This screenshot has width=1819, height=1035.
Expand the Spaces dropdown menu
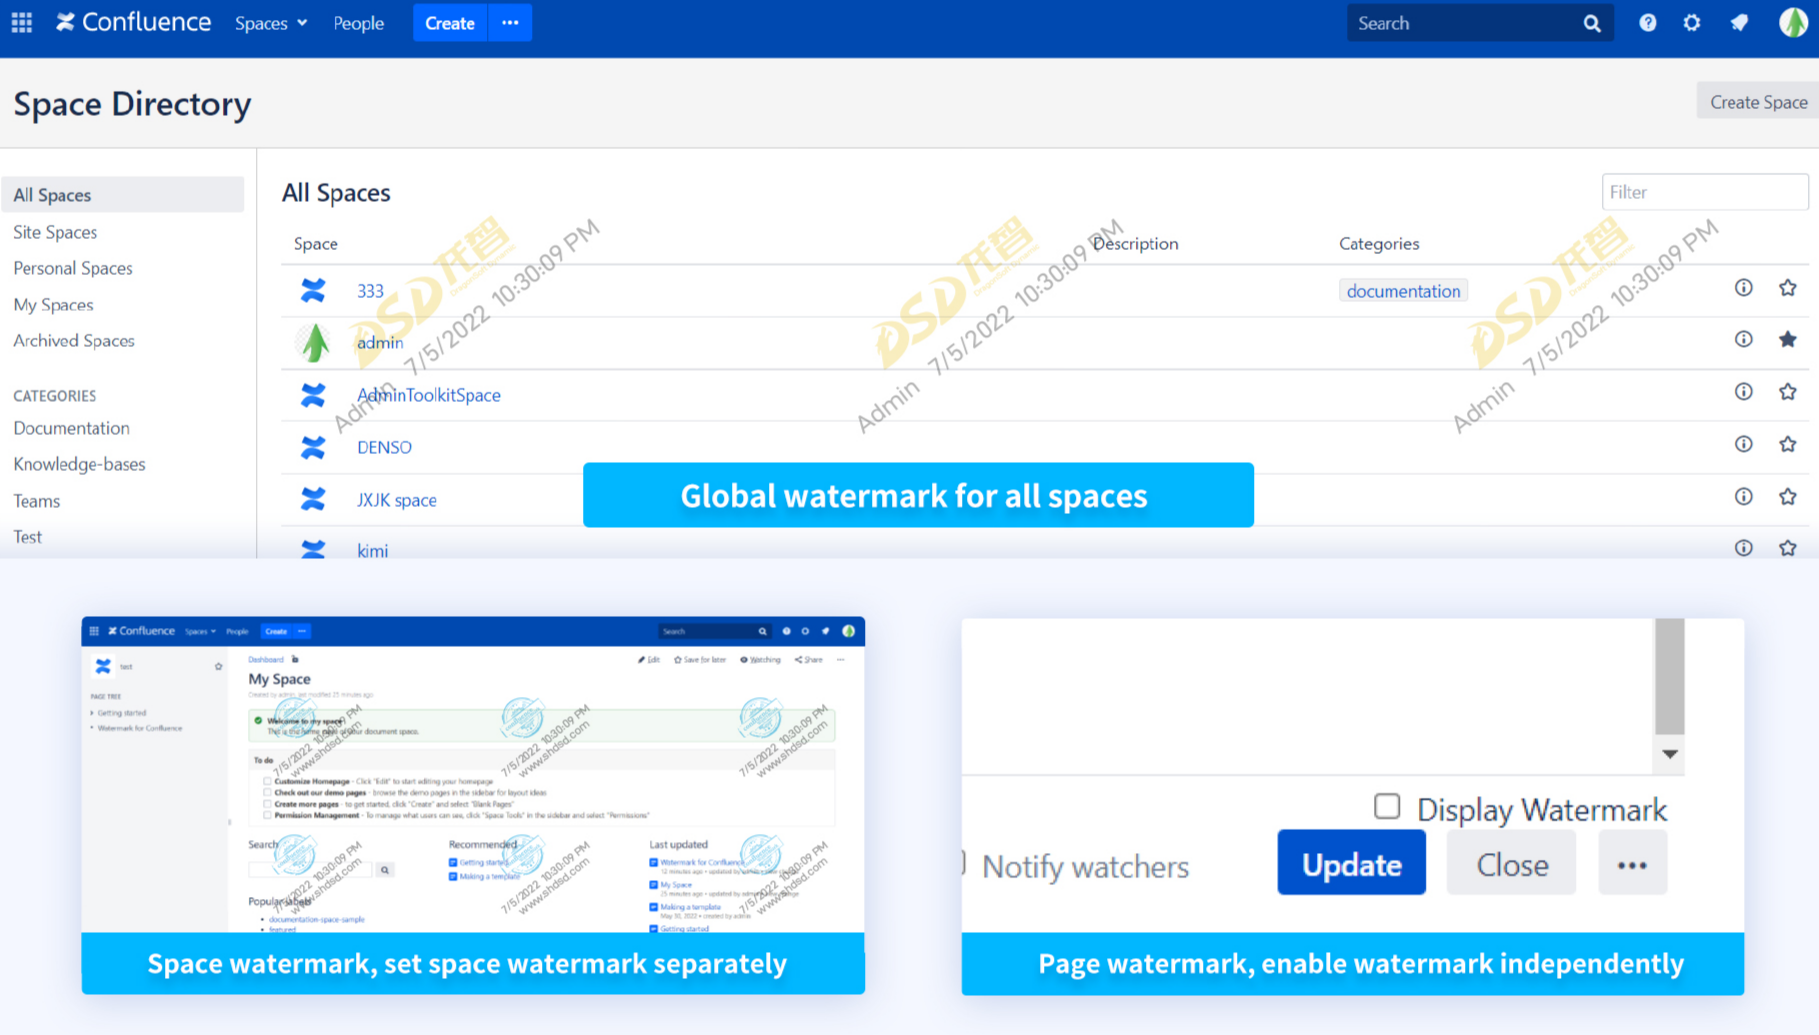(271, 23)
